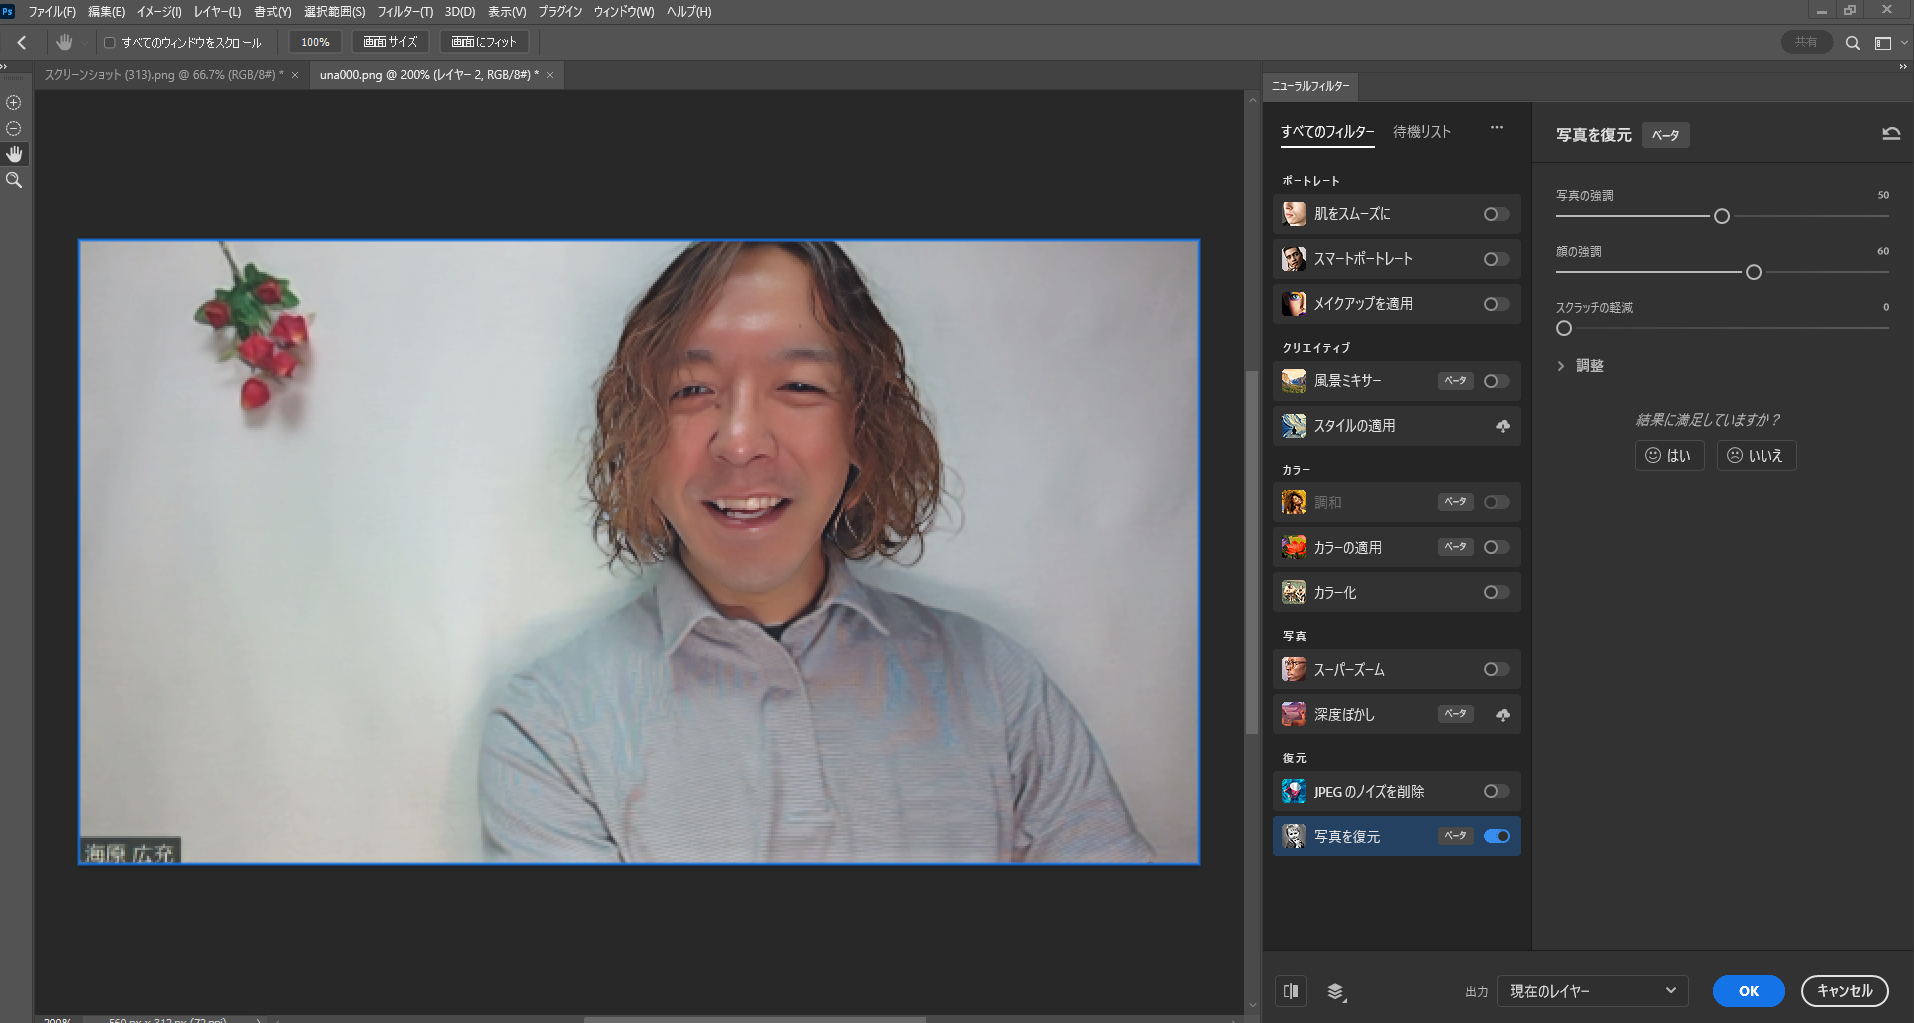Select the Zoom tool magnifier icon
This screenshot has width=1914, height=1023.
pyautogui.click(x=14, y=180)
